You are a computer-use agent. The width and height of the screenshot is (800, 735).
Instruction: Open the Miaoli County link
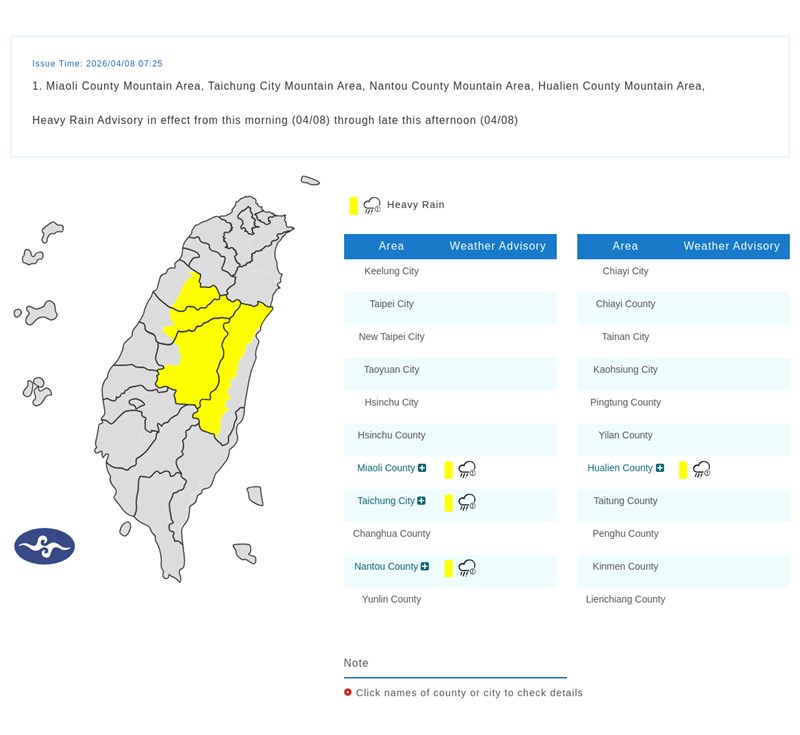385,468
